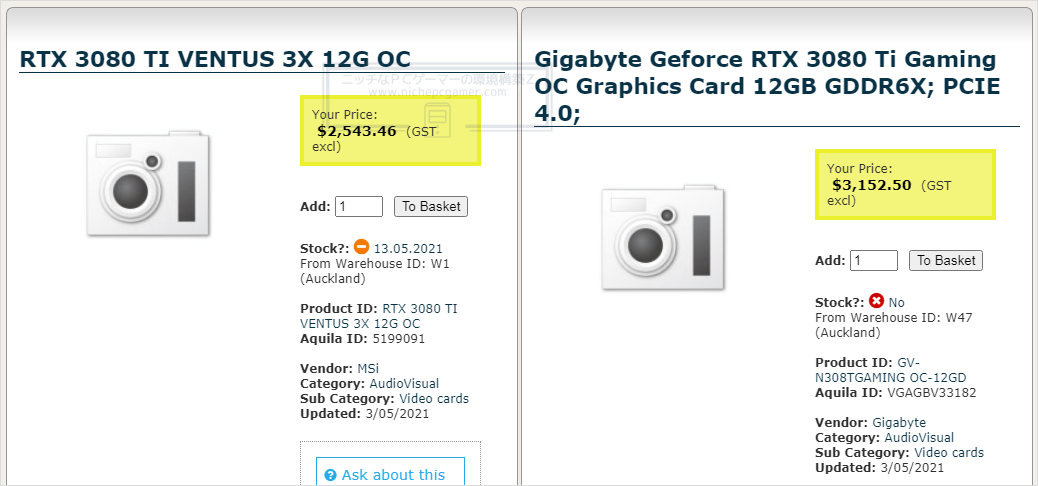
Task: Click the Ask about this button
Action: (391, 475)
